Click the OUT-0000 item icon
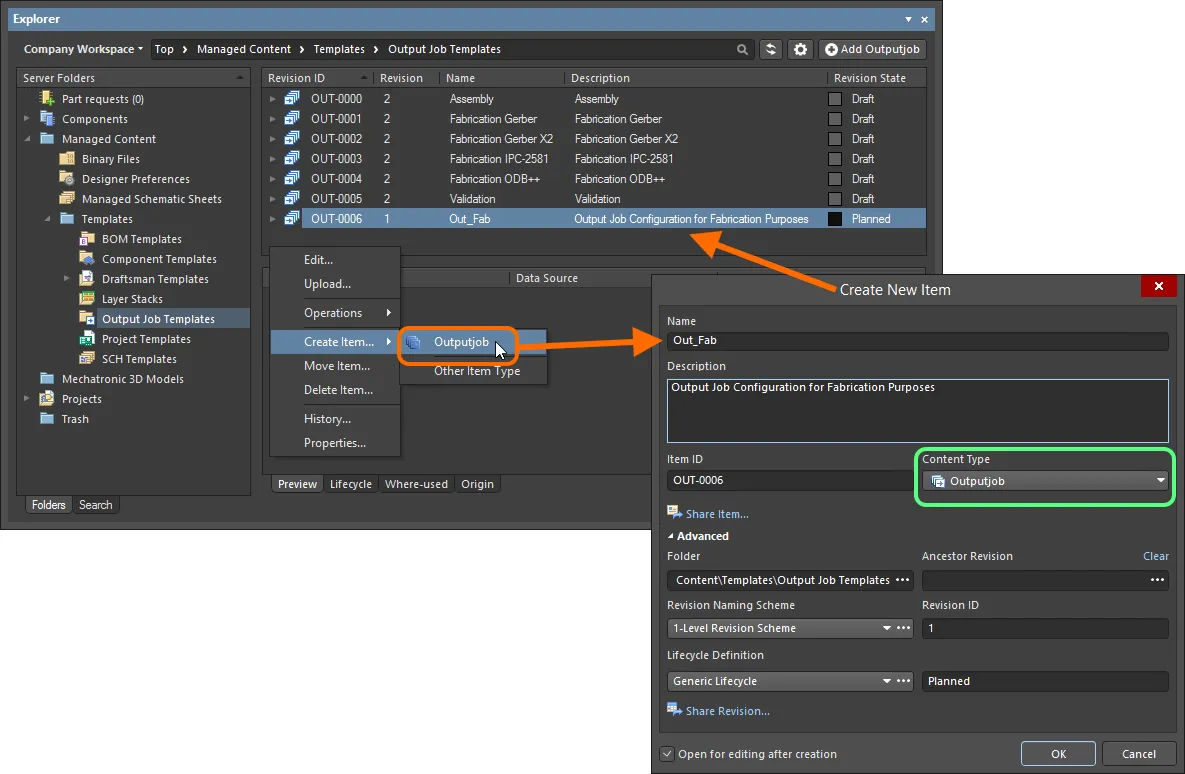 click(292, 98)
